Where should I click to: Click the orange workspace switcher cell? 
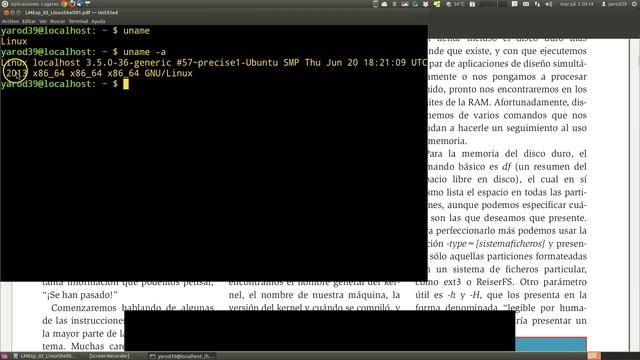pyautogui.click(x=594, y=356)
